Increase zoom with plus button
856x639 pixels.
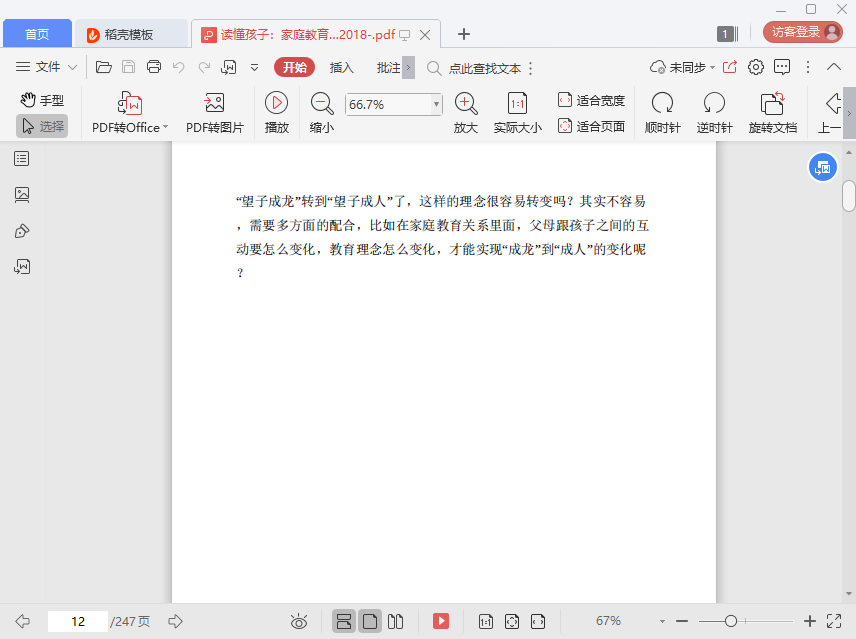810,621
